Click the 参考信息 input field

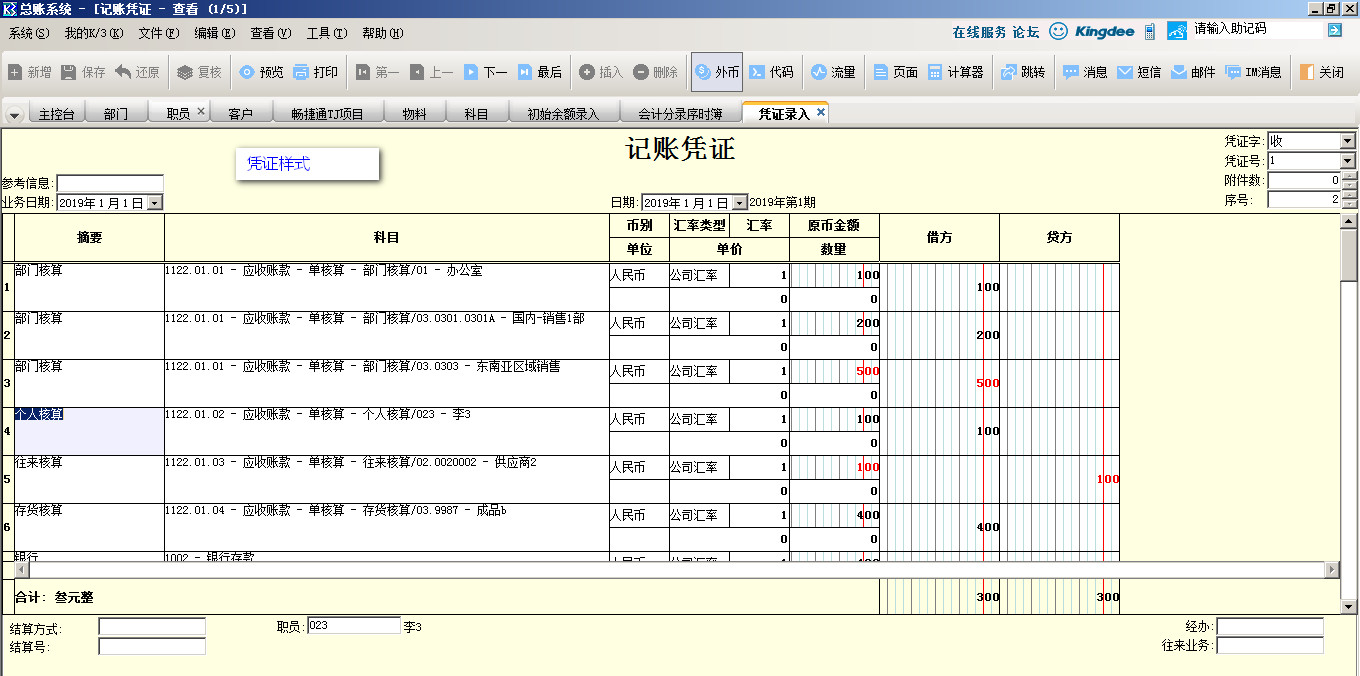[110, 184]
